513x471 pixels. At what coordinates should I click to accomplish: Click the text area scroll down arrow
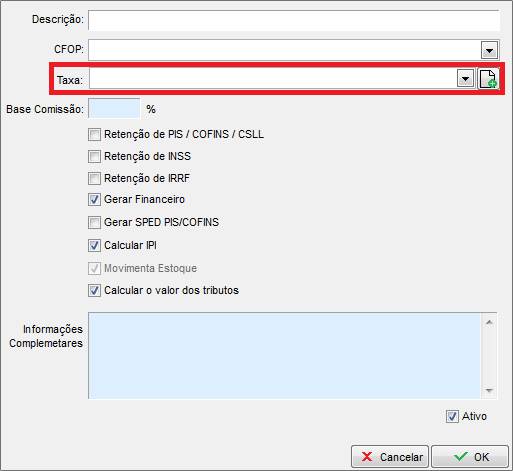pos(489,390)
